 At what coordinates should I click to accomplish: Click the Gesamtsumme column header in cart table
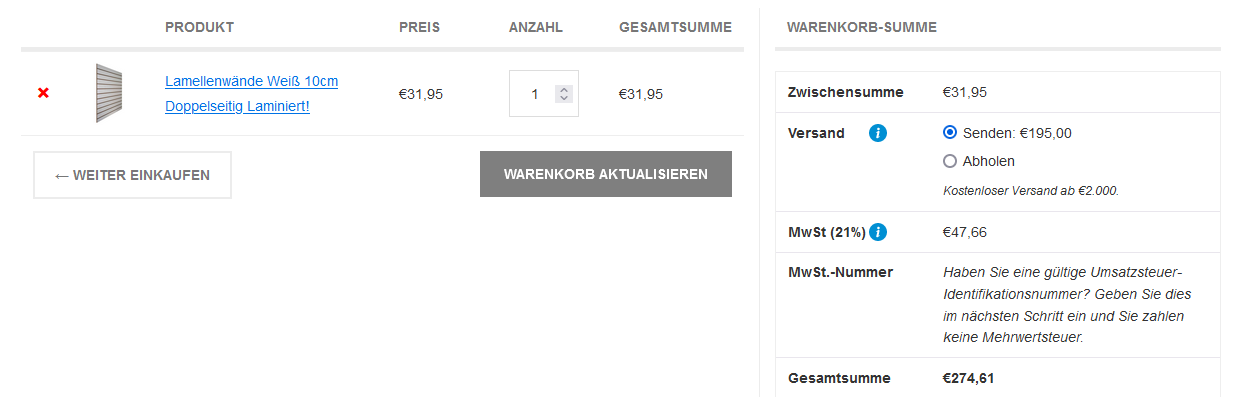tap(675, 27)
